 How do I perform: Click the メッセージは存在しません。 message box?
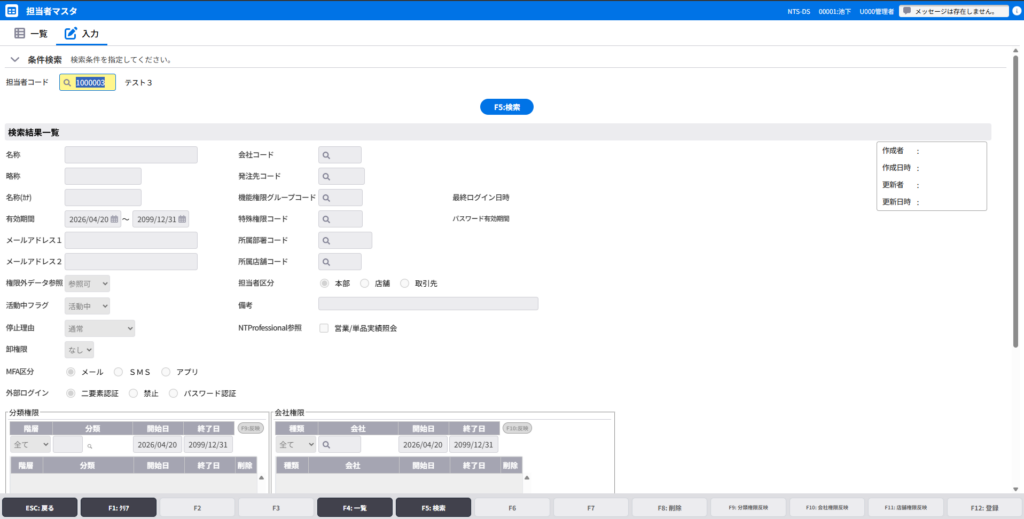(954, 11)
